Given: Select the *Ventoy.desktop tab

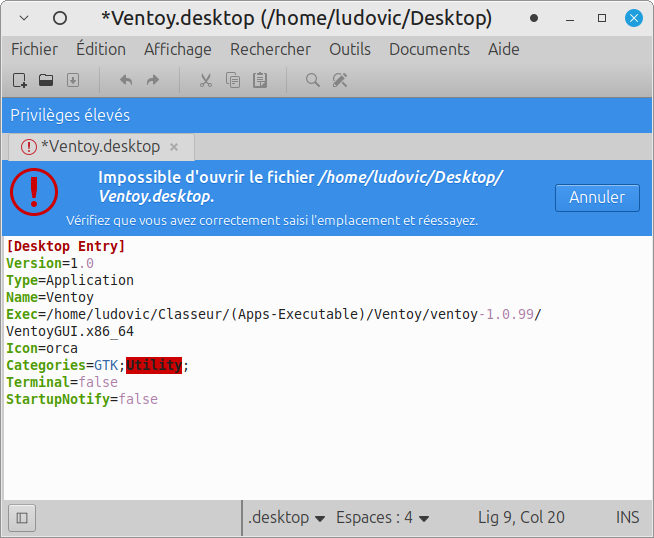Looking at the screenshot, I should point(101,147).
